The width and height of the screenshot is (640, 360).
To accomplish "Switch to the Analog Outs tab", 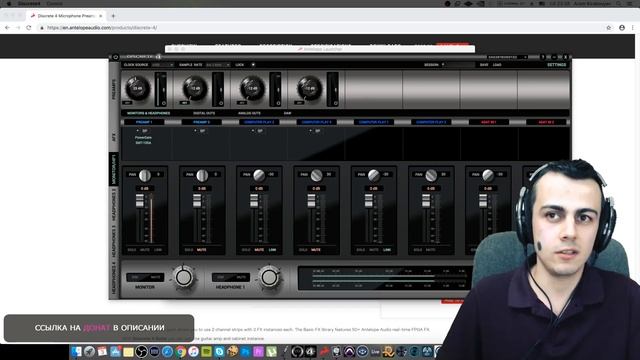I will click(249, 113).
